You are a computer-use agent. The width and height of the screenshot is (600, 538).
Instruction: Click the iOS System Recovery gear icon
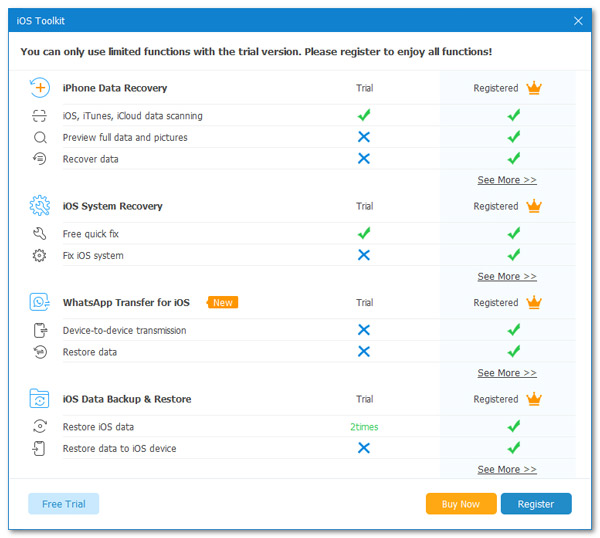point(40,206)
